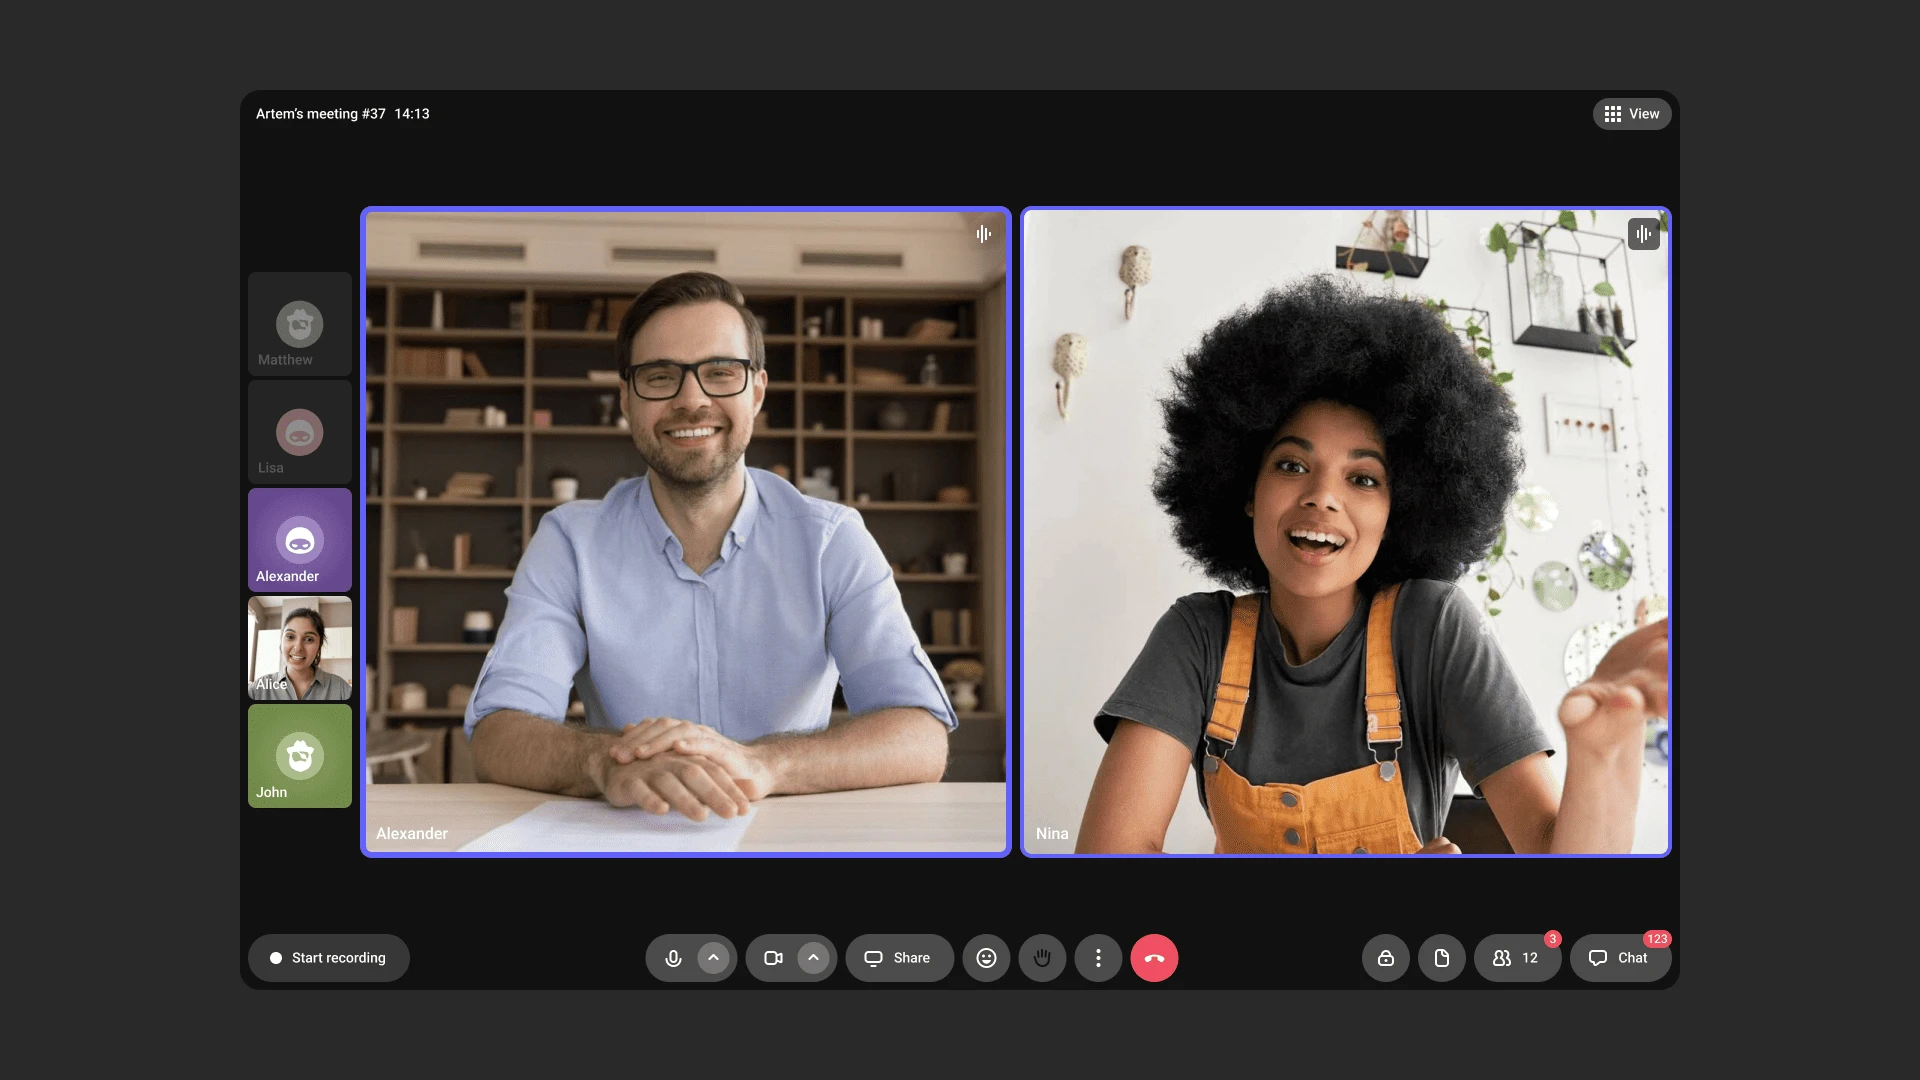Click Alexander's audio waveform indicator
Viewport: 1920px width, 1080px height.
pos(984,234)
